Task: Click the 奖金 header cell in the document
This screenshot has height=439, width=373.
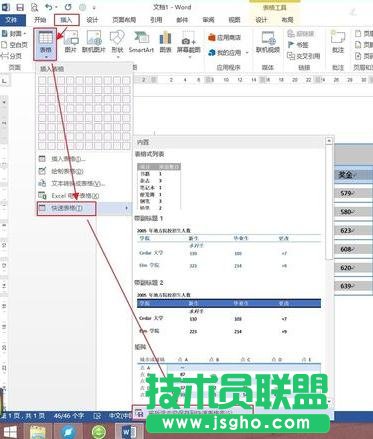Action: (354, 175)
